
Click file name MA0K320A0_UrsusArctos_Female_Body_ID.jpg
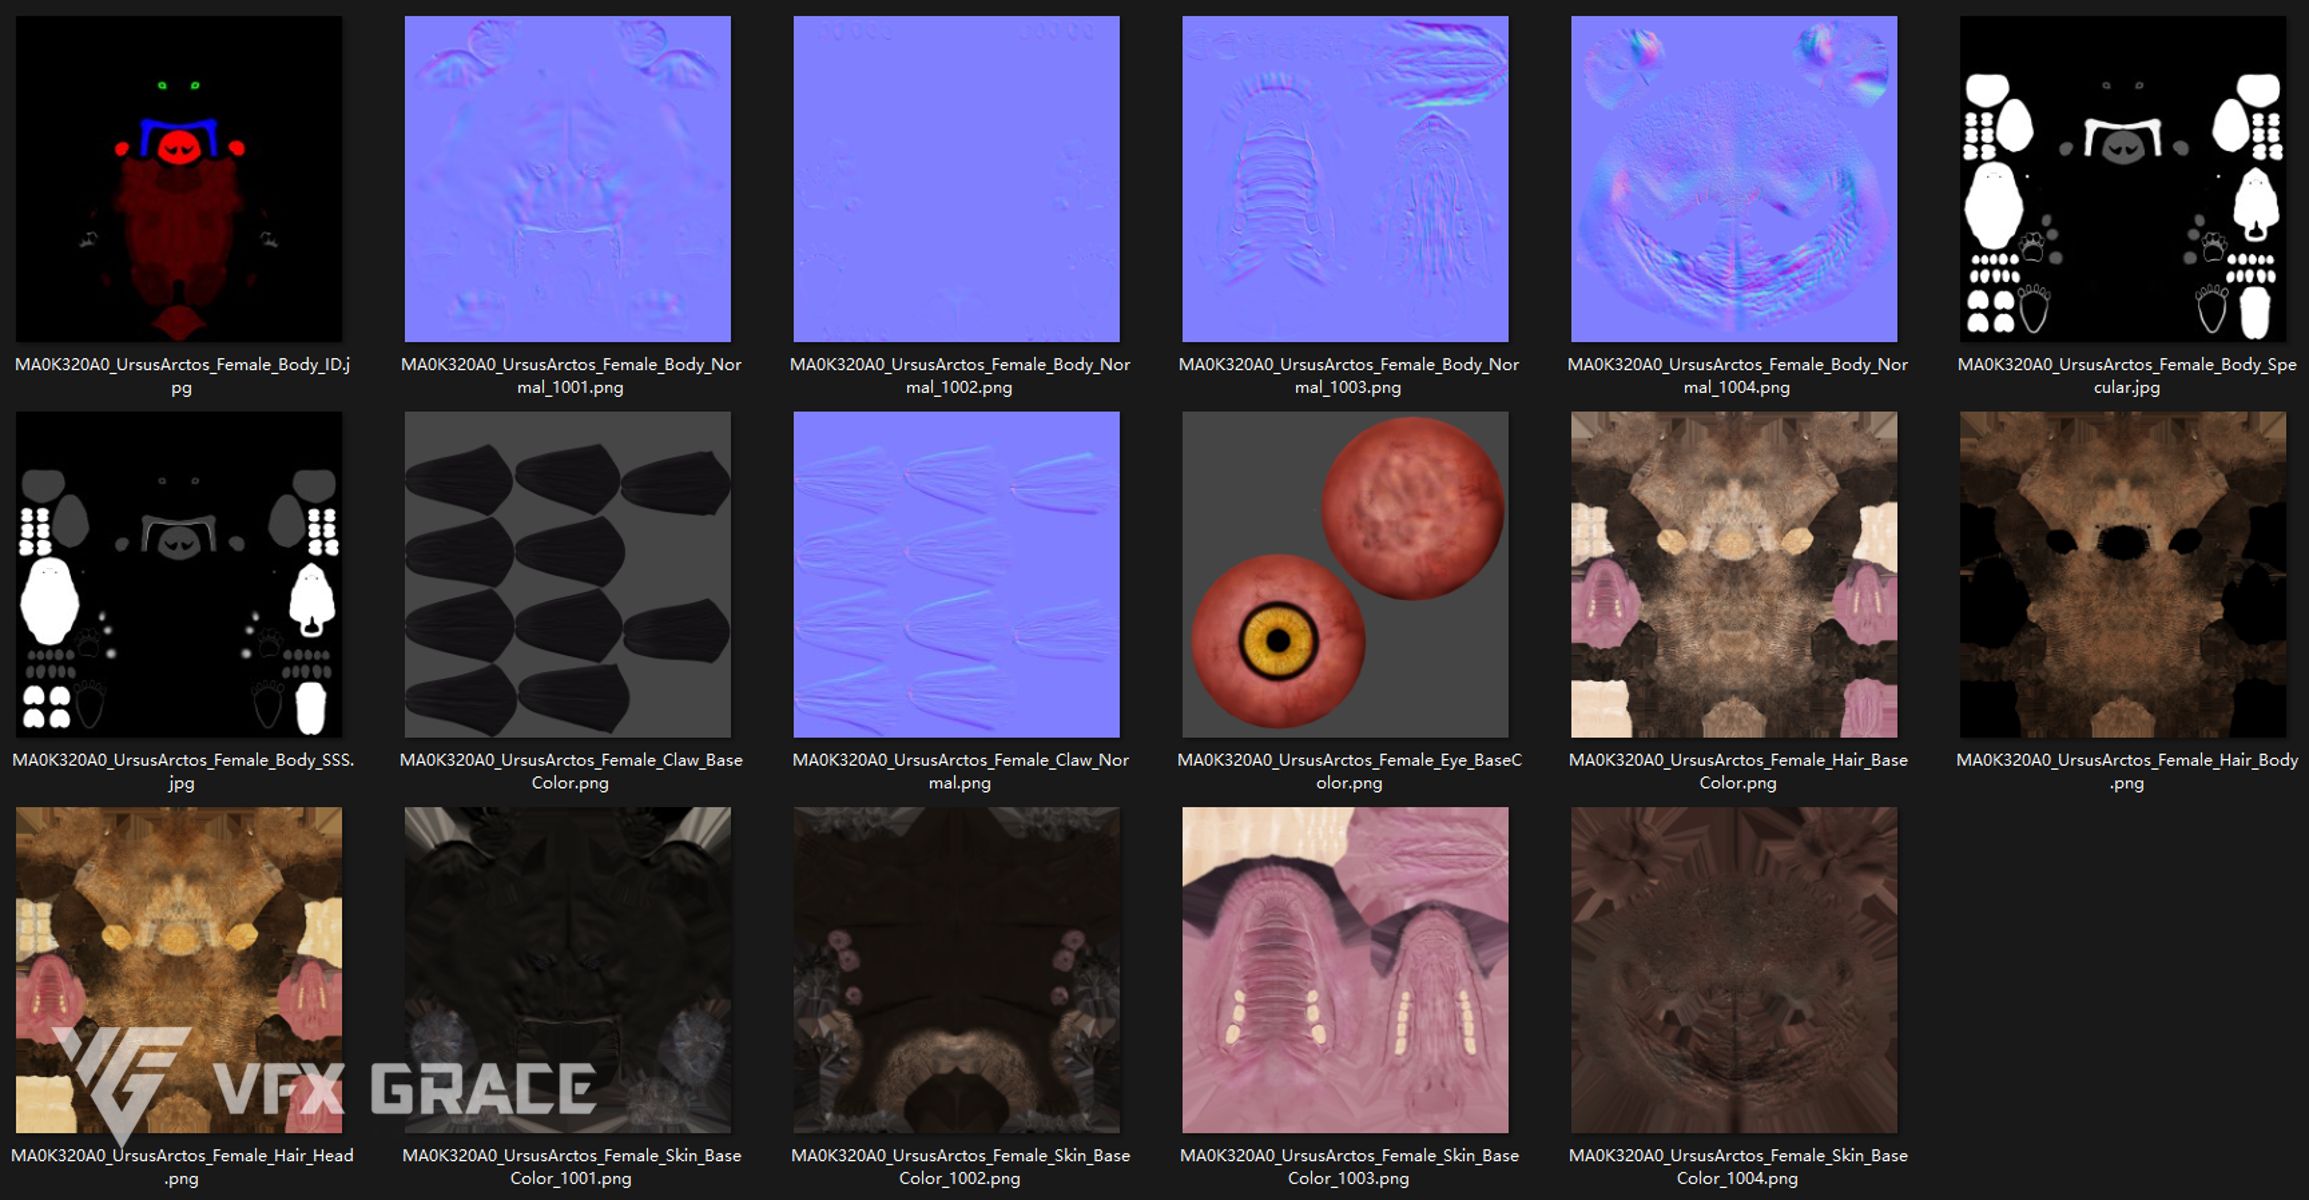(182, 376)
